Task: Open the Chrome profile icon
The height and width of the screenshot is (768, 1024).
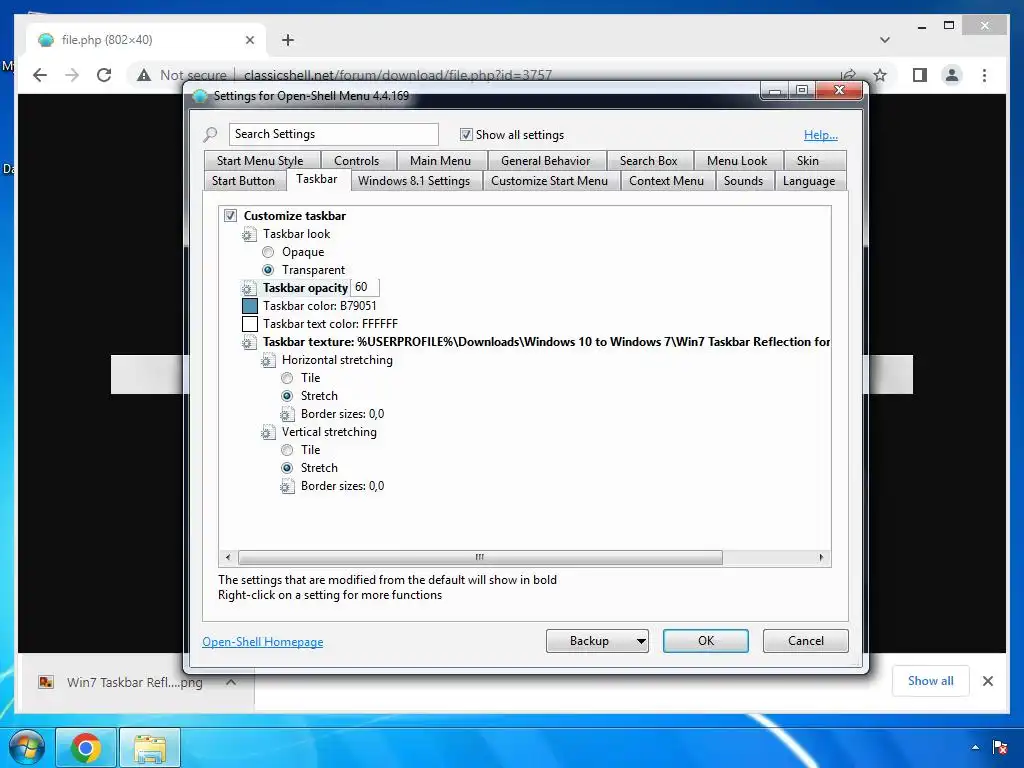Action: pyautogui.click(x=952, y=75)
